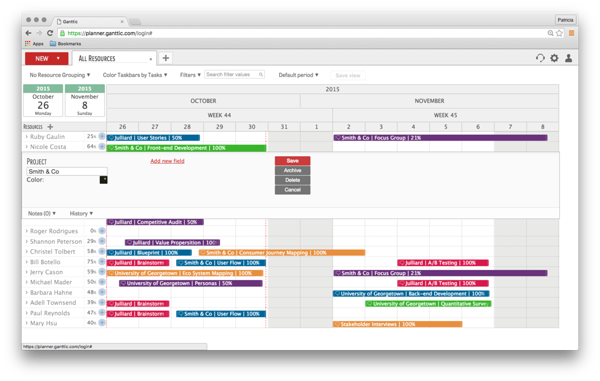The image size is (600, 381).
Task: Click the Save button in project panel
Action: 292,161
